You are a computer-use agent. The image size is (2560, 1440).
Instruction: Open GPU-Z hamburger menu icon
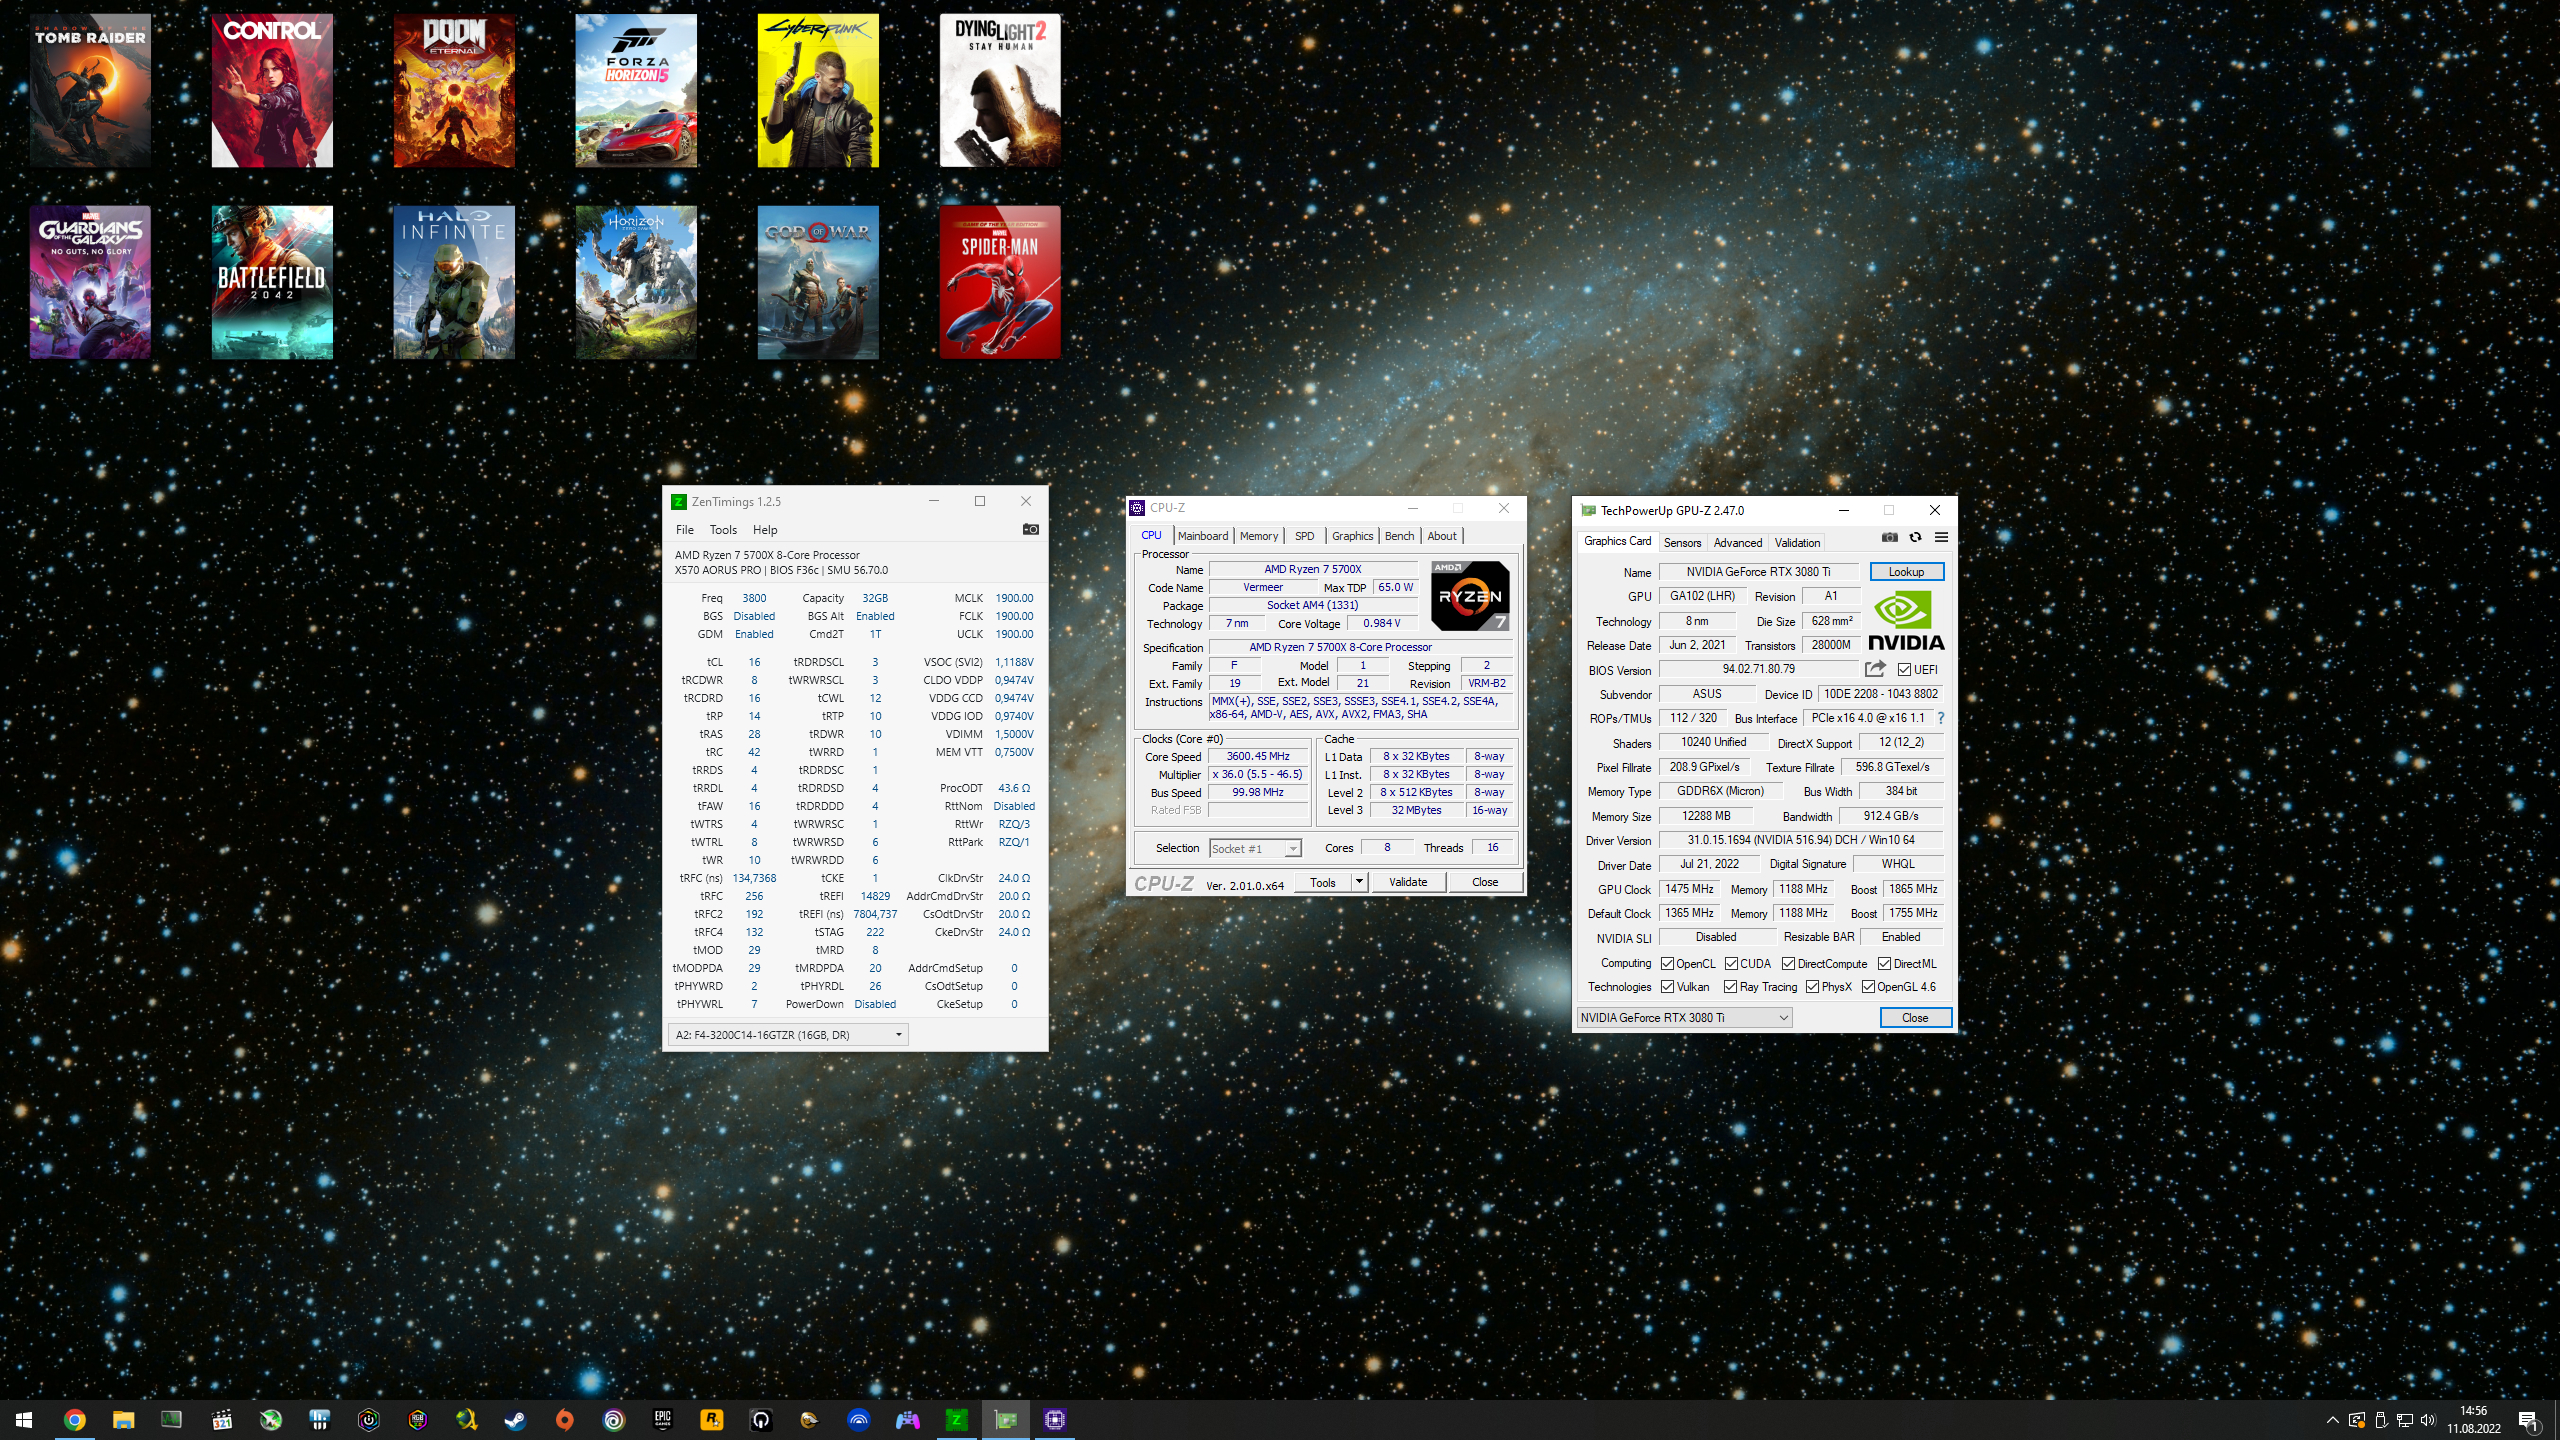coord(1941,537)
